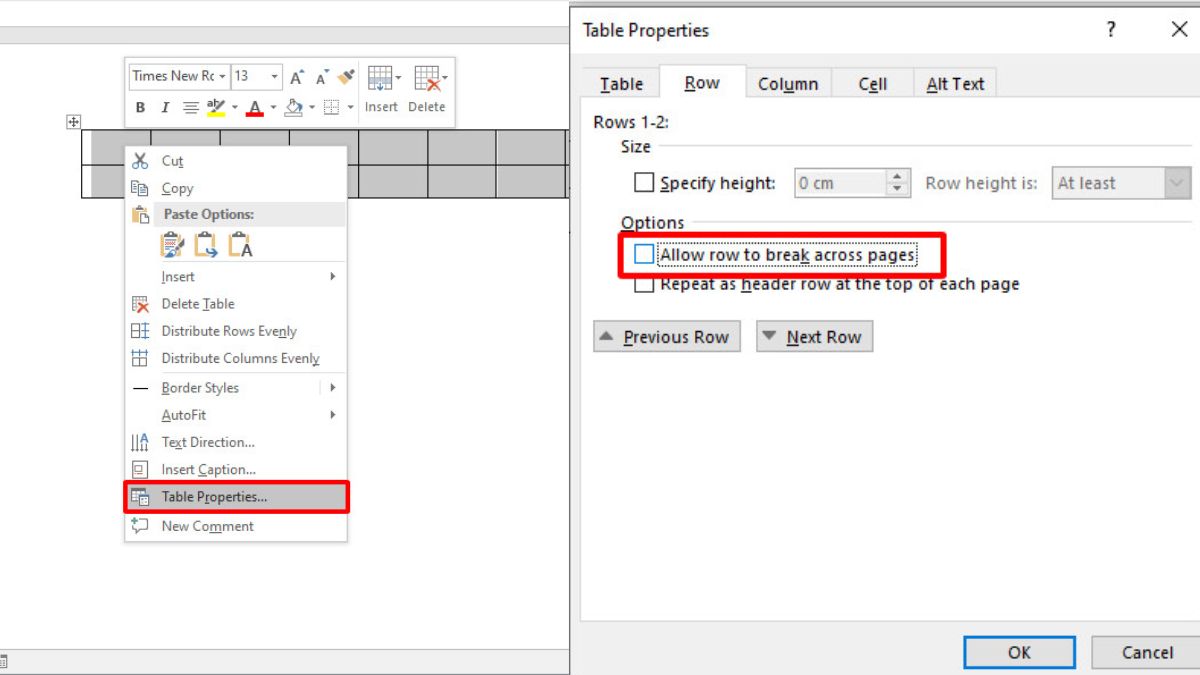Click the Next Row button

pos(814,337)
